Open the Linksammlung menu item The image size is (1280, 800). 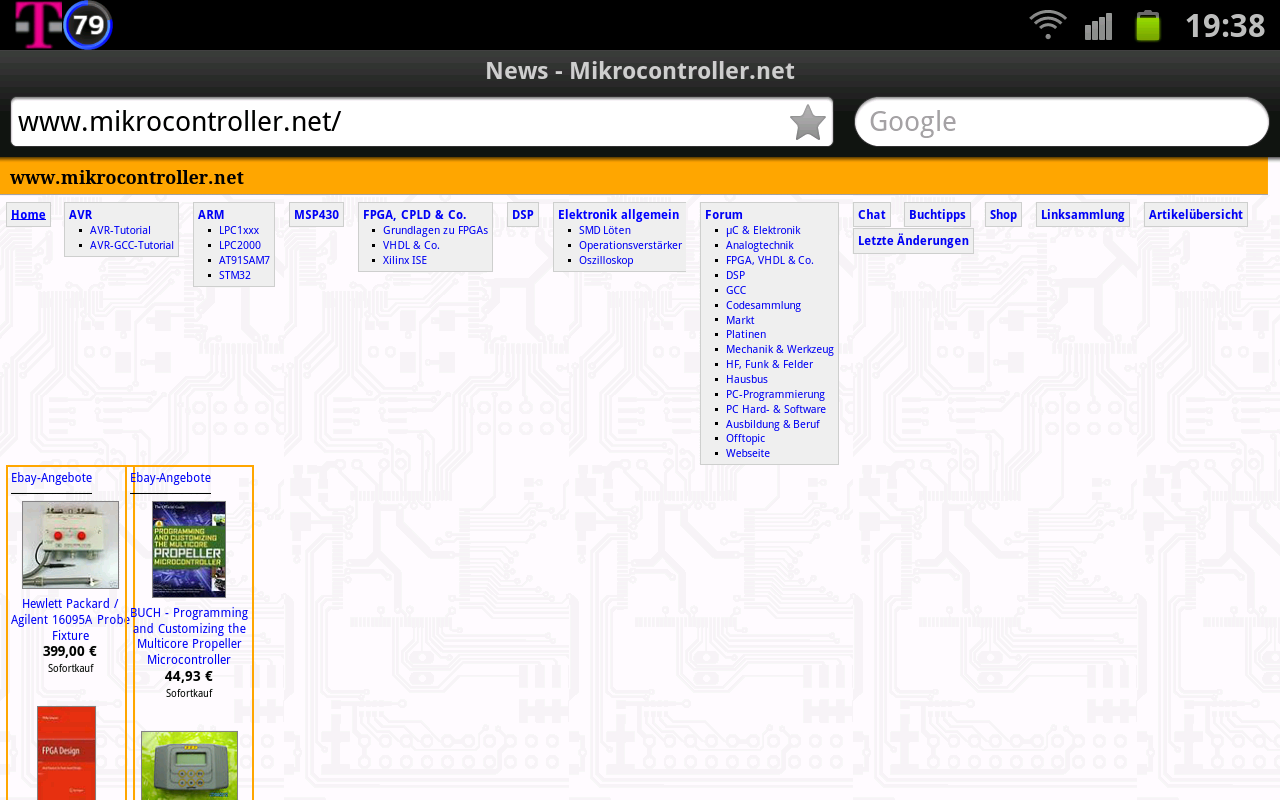(1083, 214)
